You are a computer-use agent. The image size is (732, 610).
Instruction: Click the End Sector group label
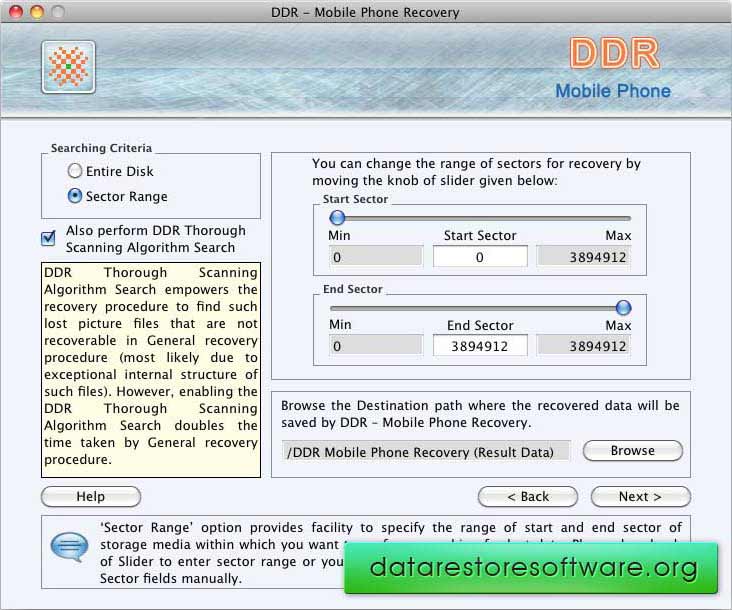click(352, 289)
